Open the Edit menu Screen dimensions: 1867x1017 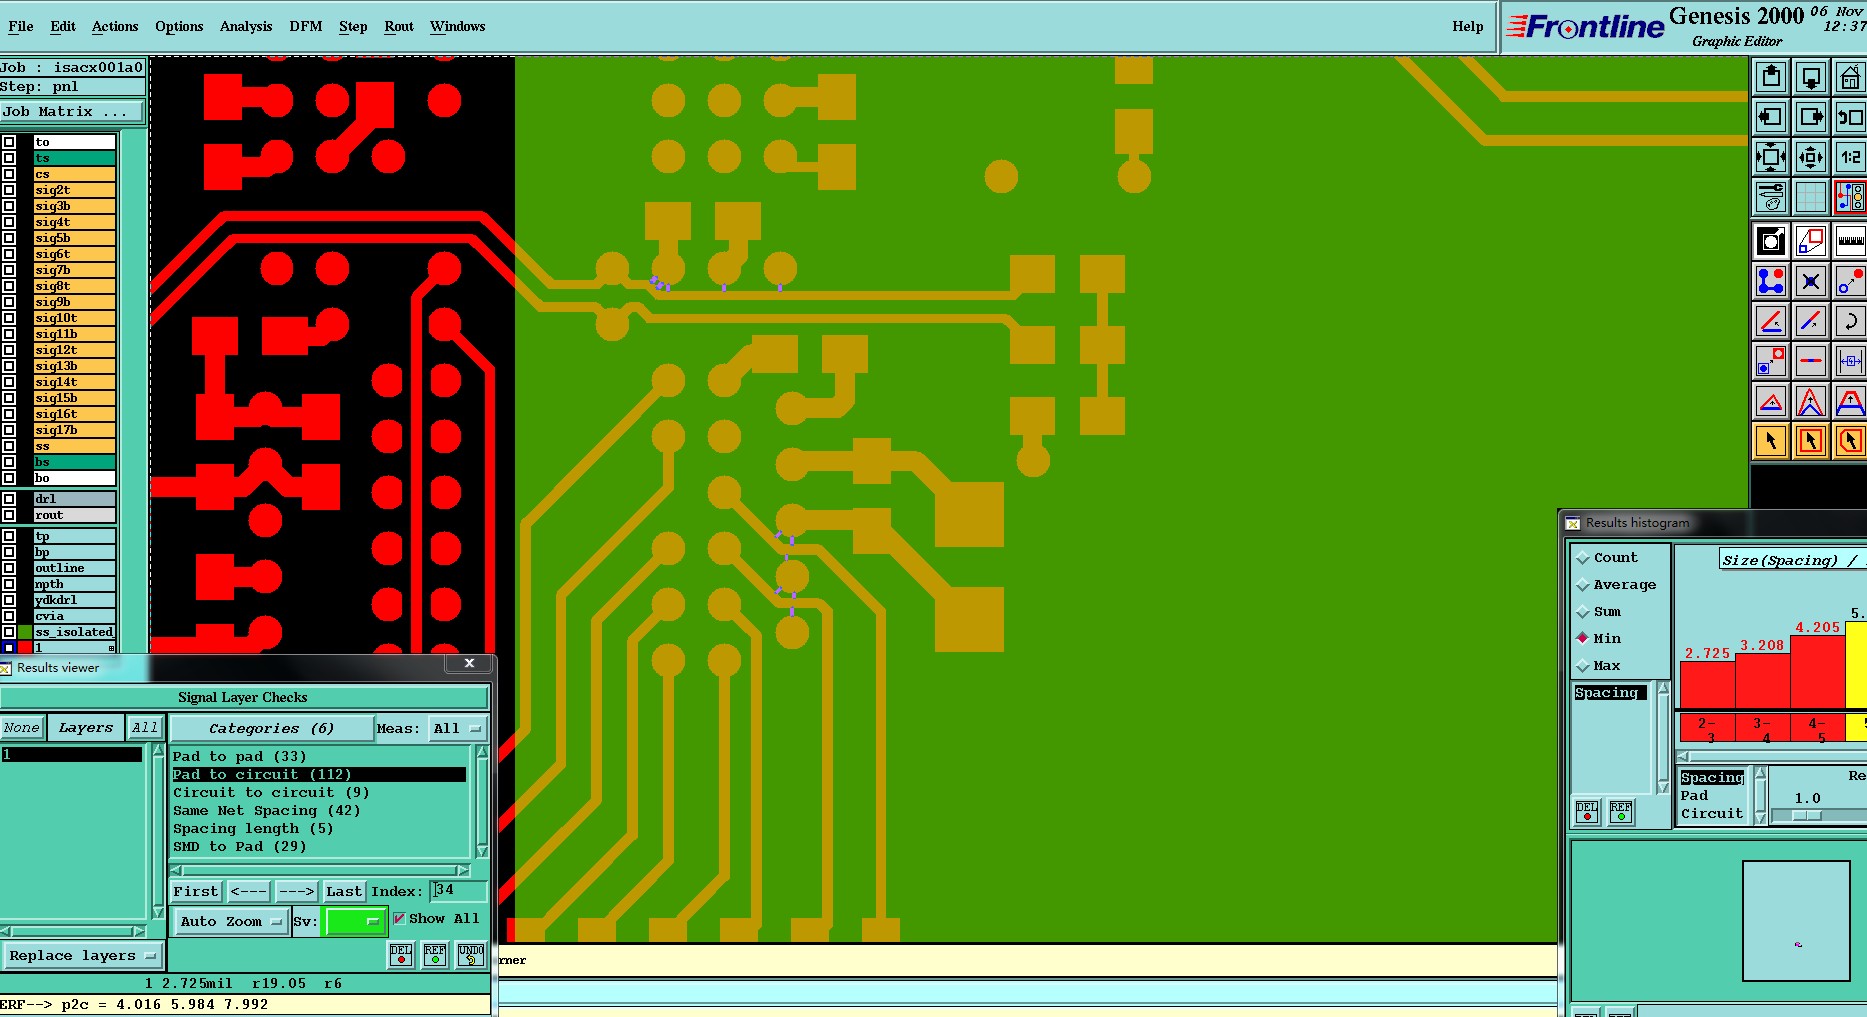click(63, 26)
